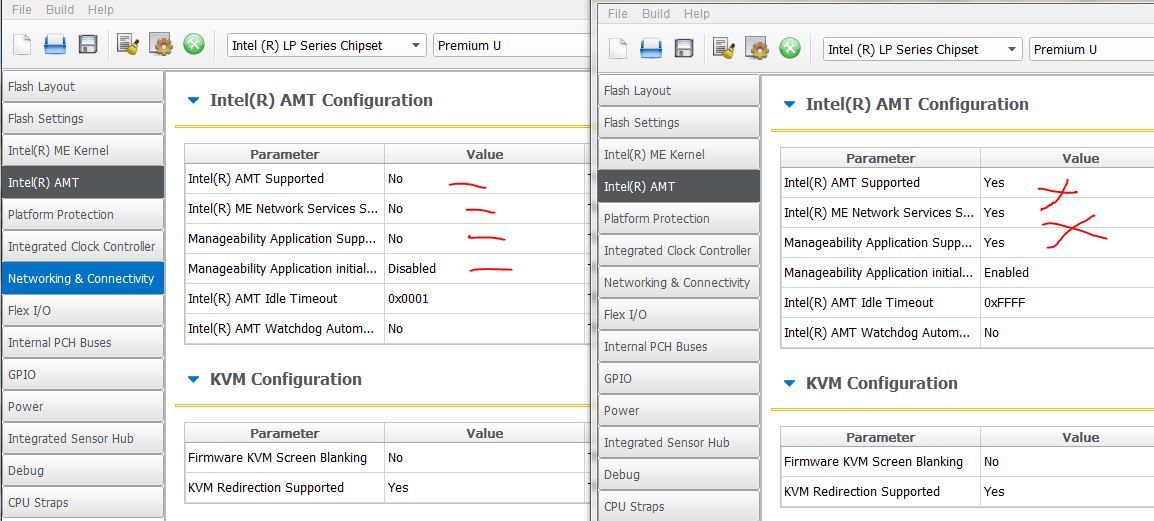Select Networking & Connectivity tab in right window
Viewport: 1154px width, 521px height.
tap(679, 283)
